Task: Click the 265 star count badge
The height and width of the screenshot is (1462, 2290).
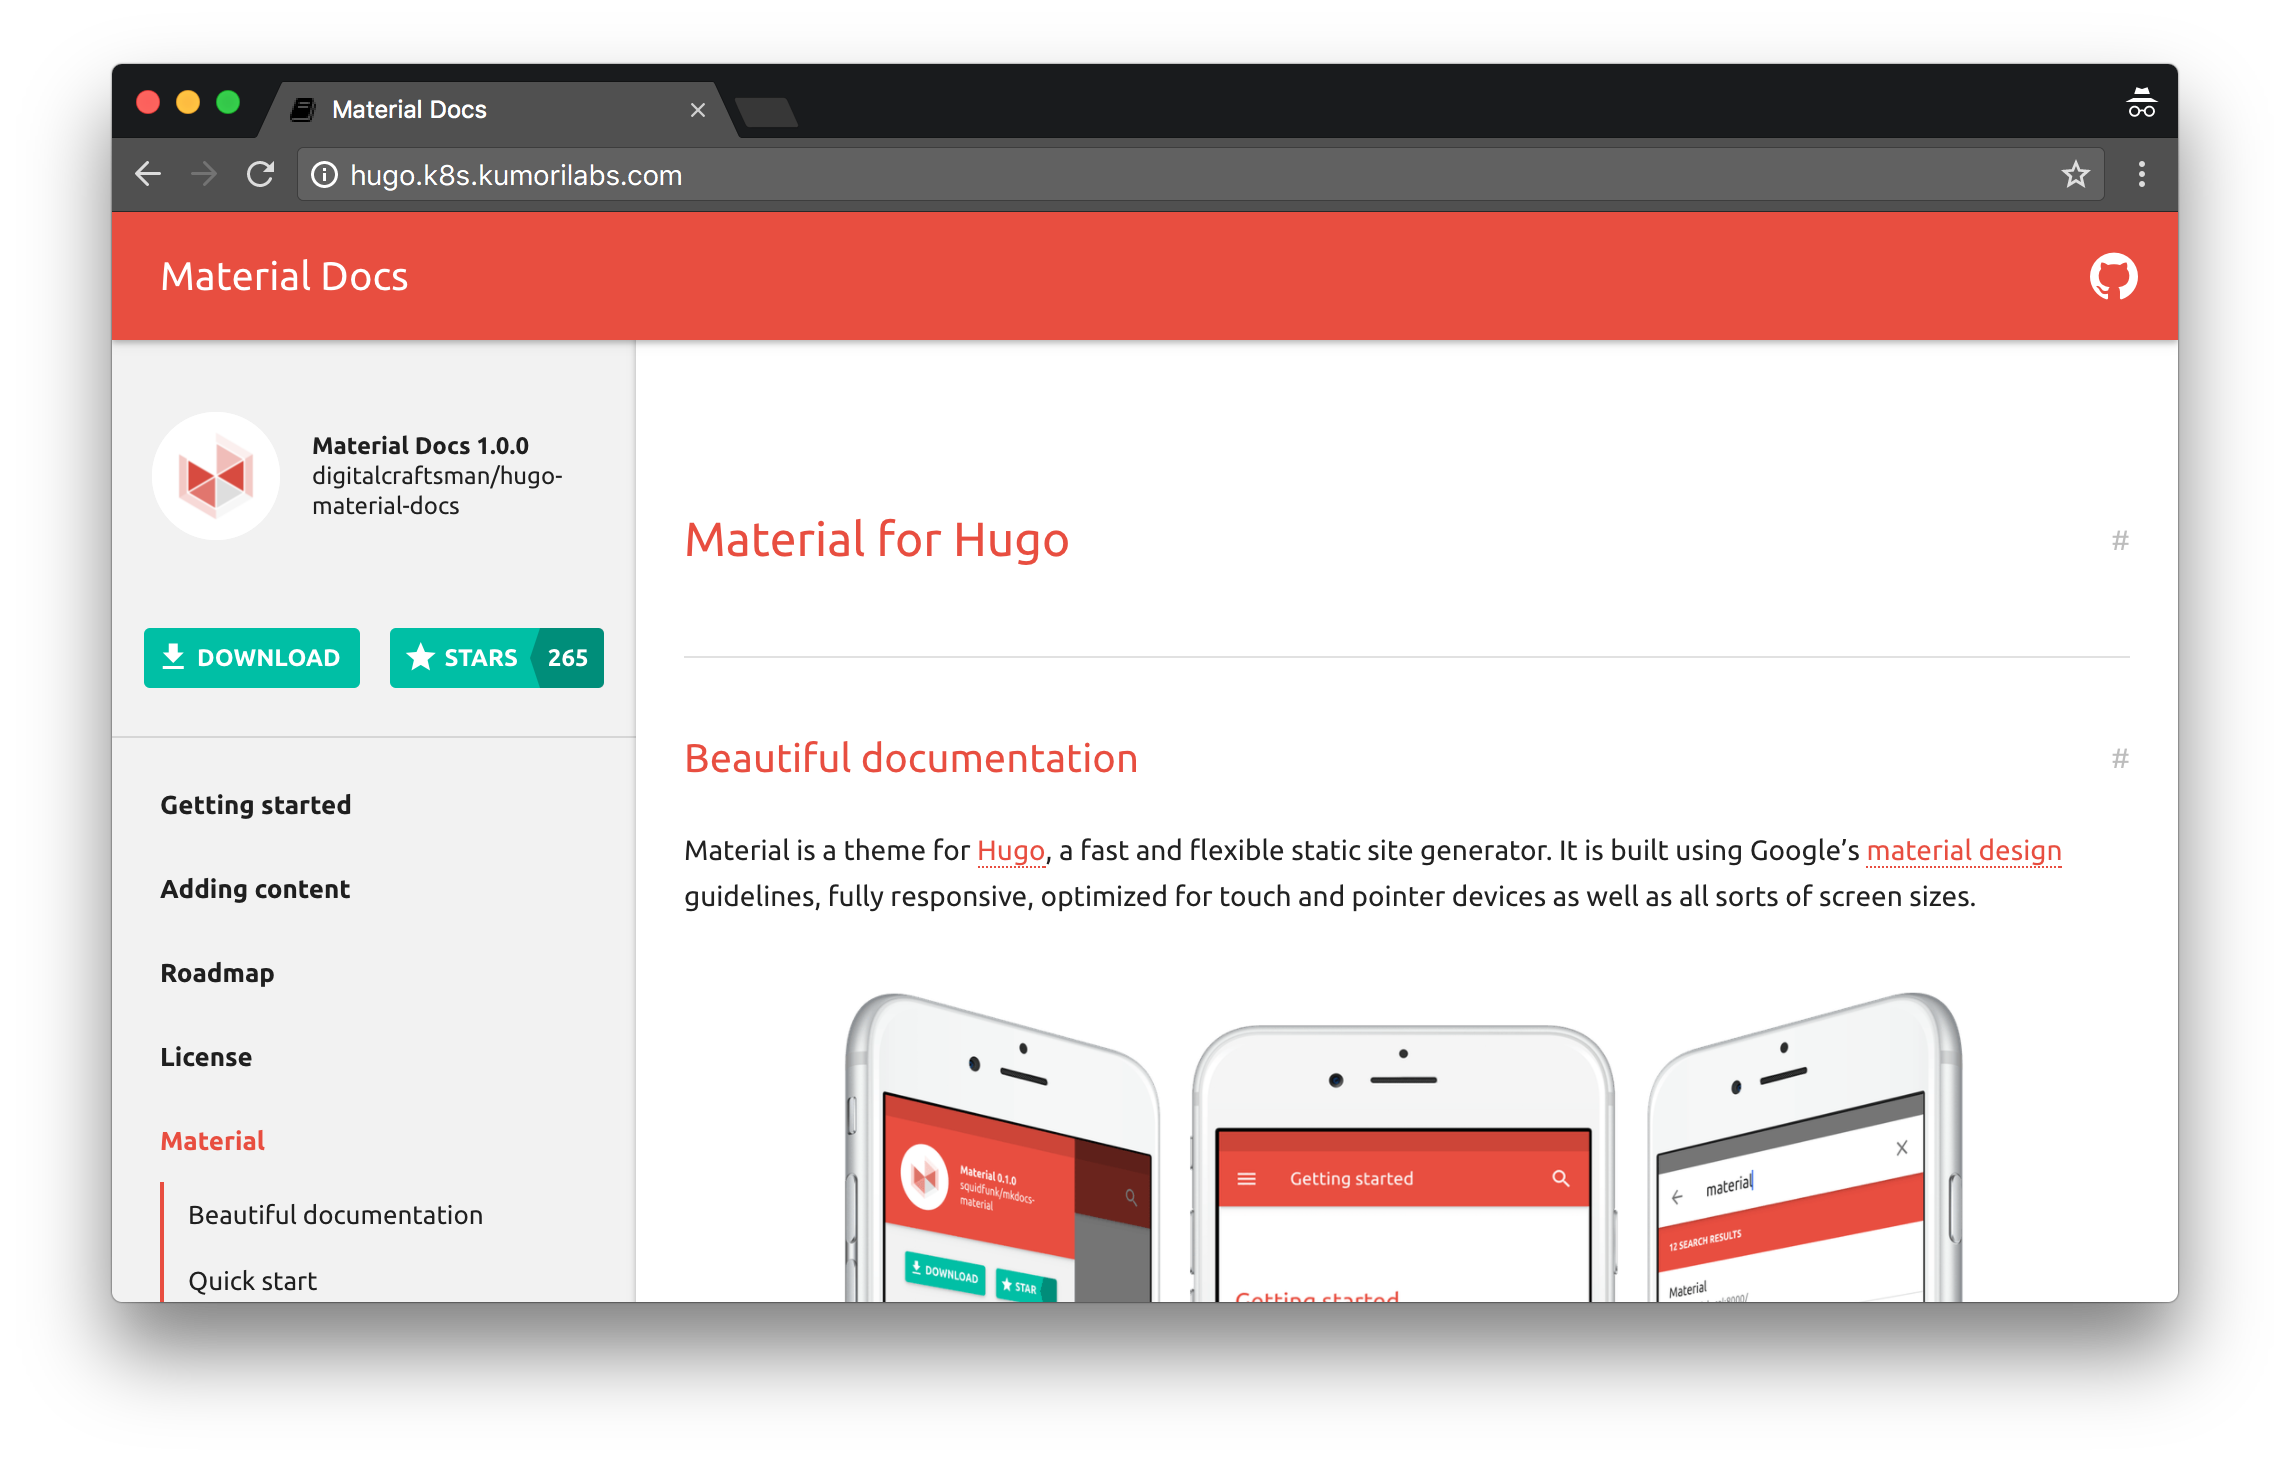Action: (568, 658)
